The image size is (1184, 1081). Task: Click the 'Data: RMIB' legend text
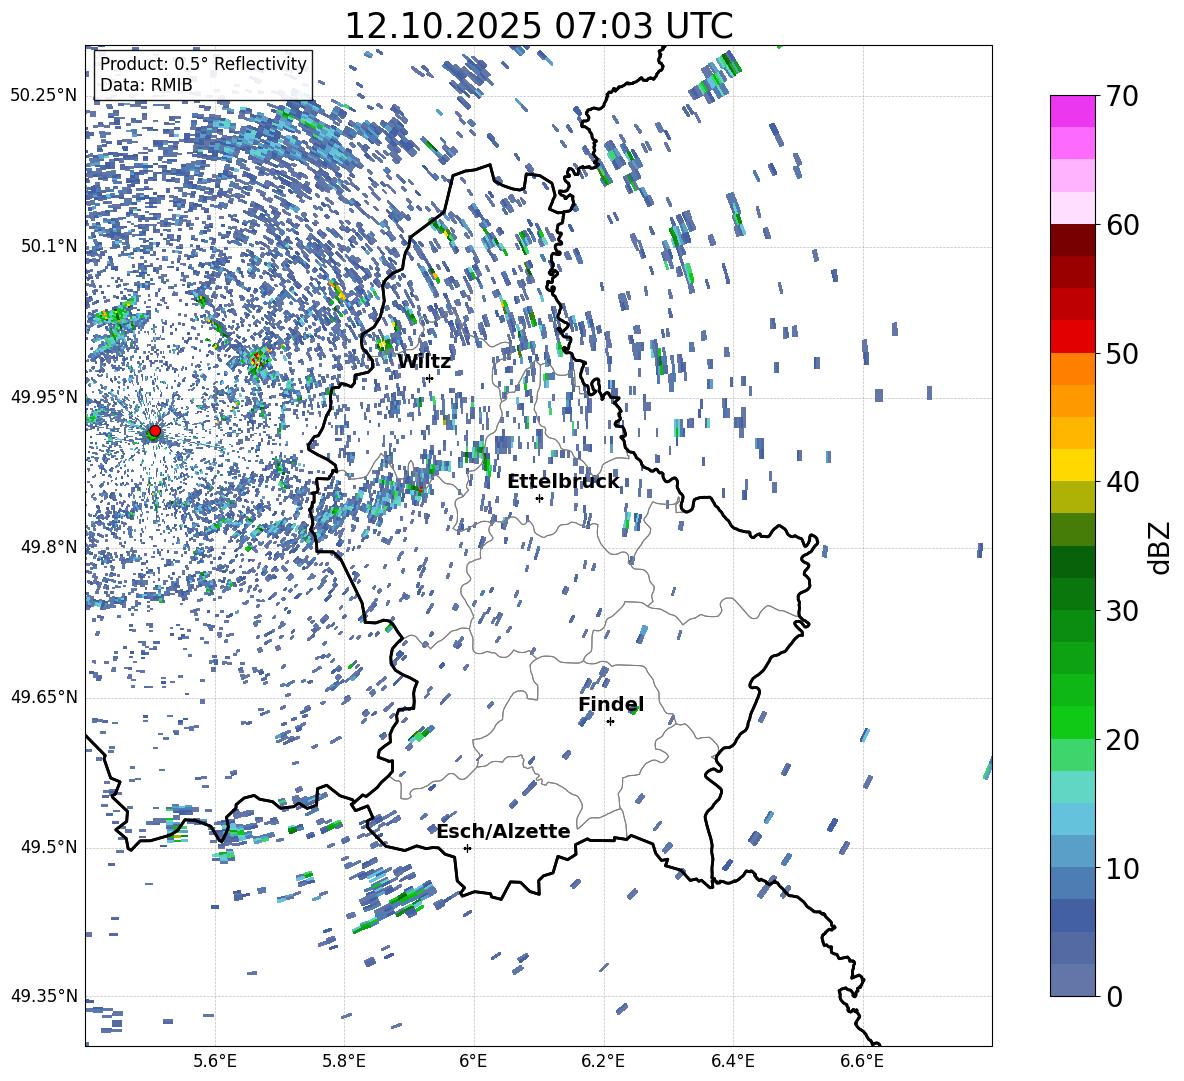[146, 85]
